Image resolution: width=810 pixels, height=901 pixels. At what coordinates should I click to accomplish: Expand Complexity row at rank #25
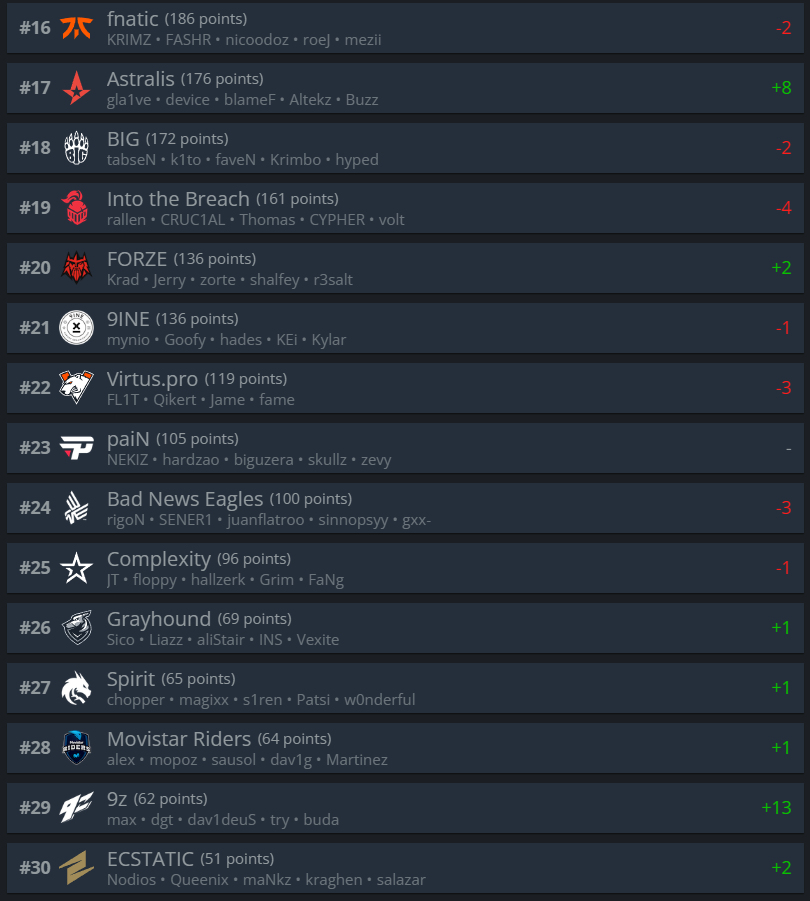tap(405, 568)
